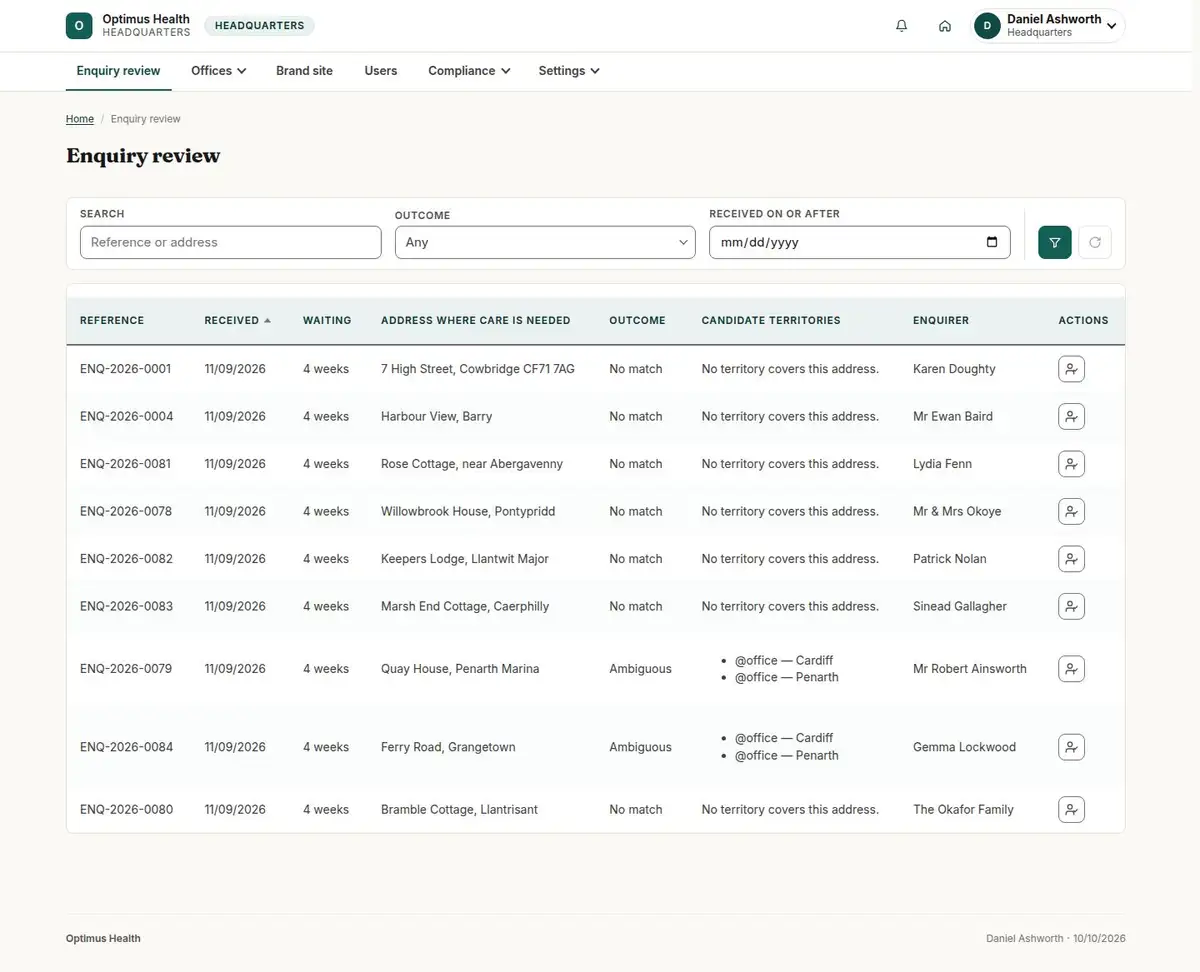
Task: Select reference ENQ-2026-0079
Action: [x=126, y=669]
